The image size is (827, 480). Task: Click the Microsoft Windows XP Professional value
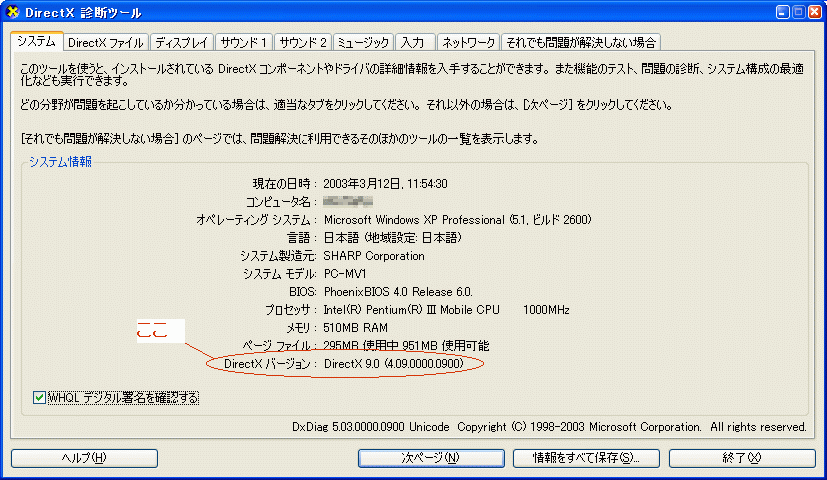pos(457,219)
